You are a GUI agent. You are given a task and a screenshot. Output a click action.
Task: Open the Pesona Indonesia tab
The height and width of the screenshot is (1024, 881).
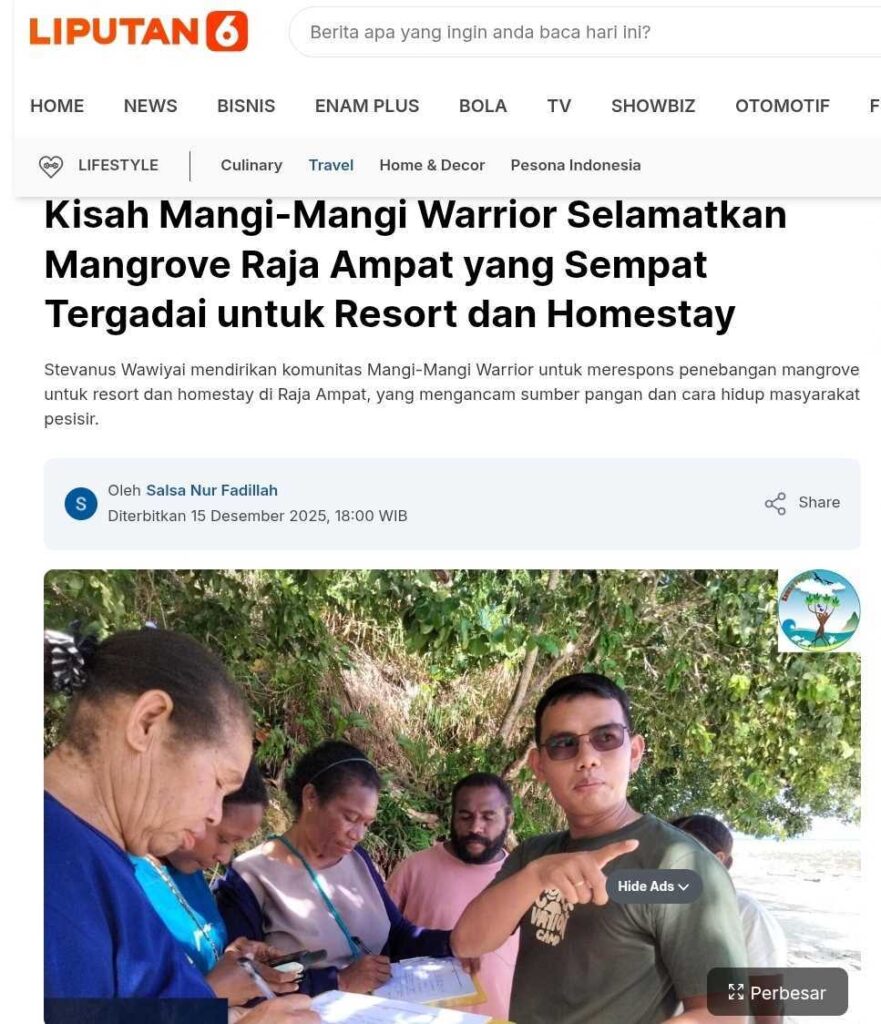pos(575,165)
